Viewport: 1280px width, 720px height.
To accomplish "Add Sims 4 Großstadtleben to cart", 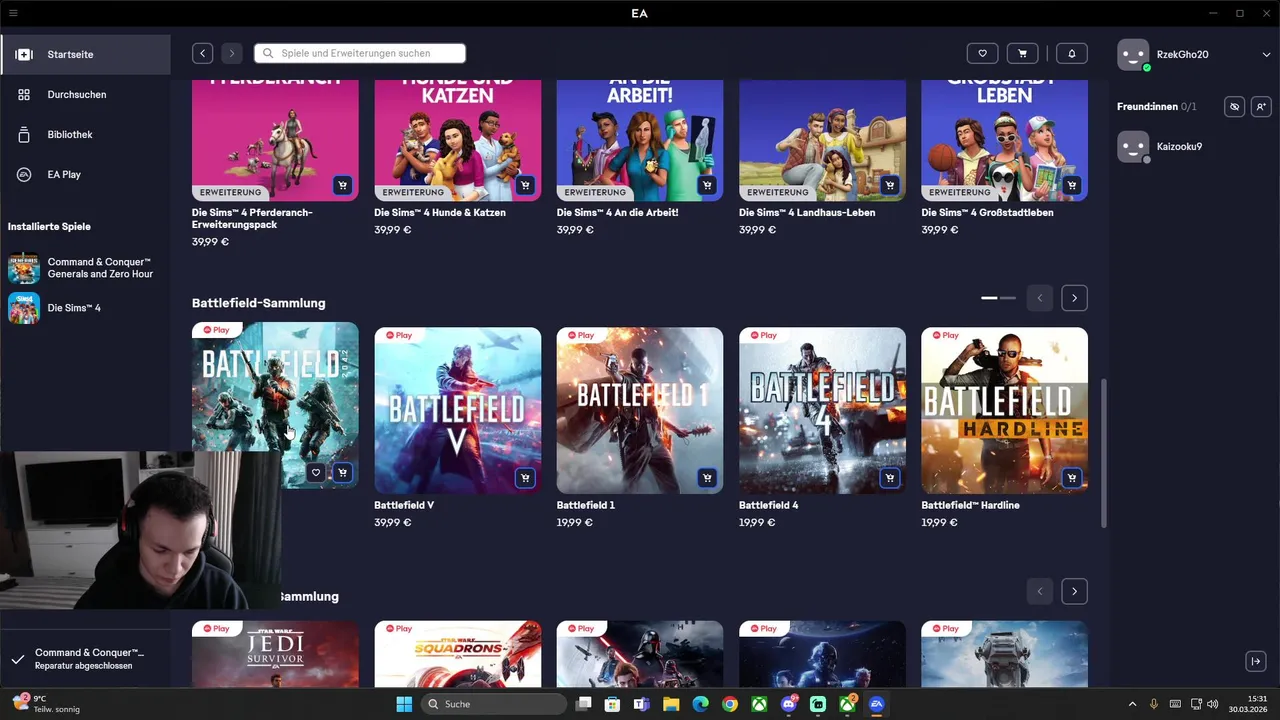I will tap(1072, 186).
